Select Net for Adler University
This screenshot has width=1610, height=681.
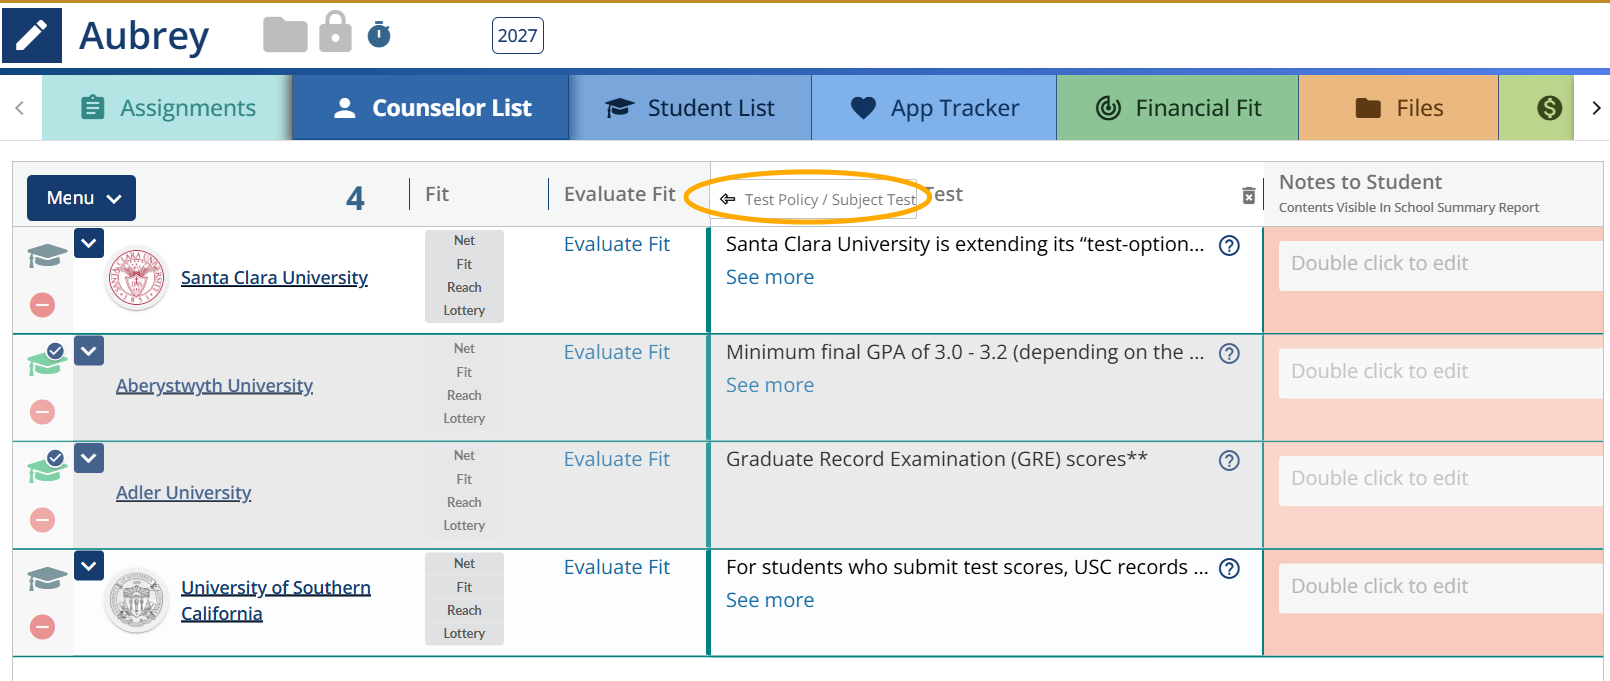(464, 456)
